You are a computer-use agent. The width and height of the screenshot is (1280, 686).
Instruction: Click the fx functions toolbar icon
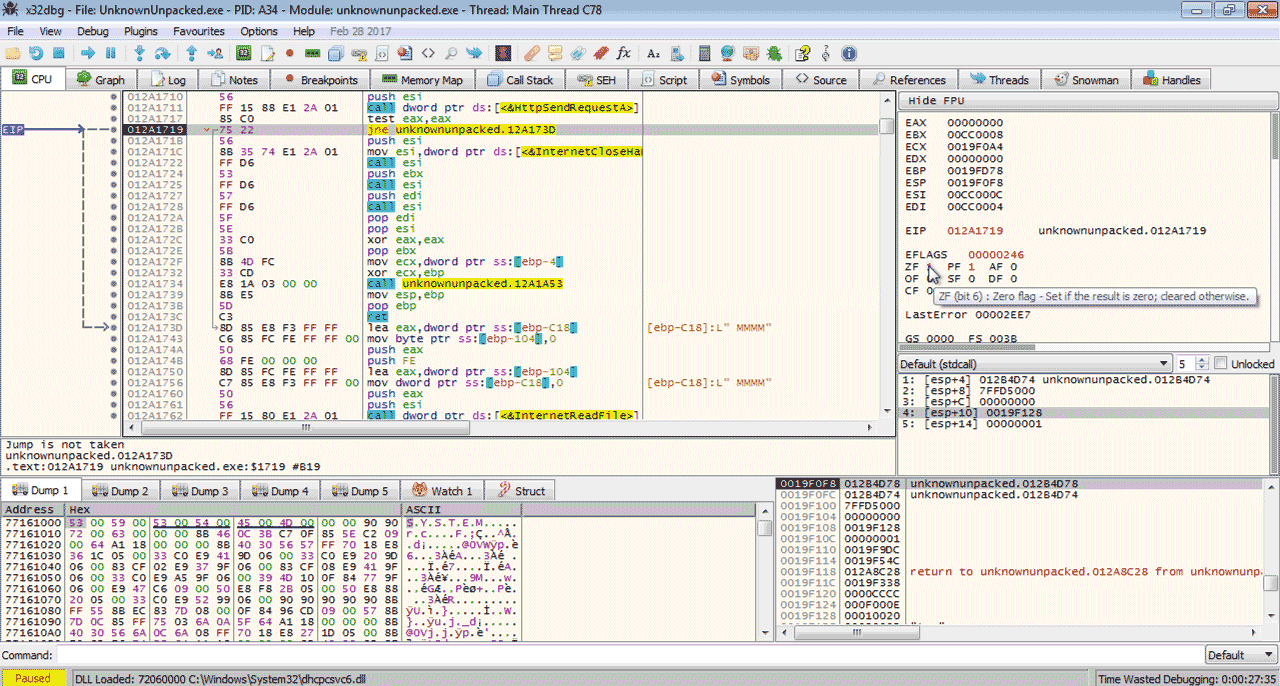tap(624, 53)
